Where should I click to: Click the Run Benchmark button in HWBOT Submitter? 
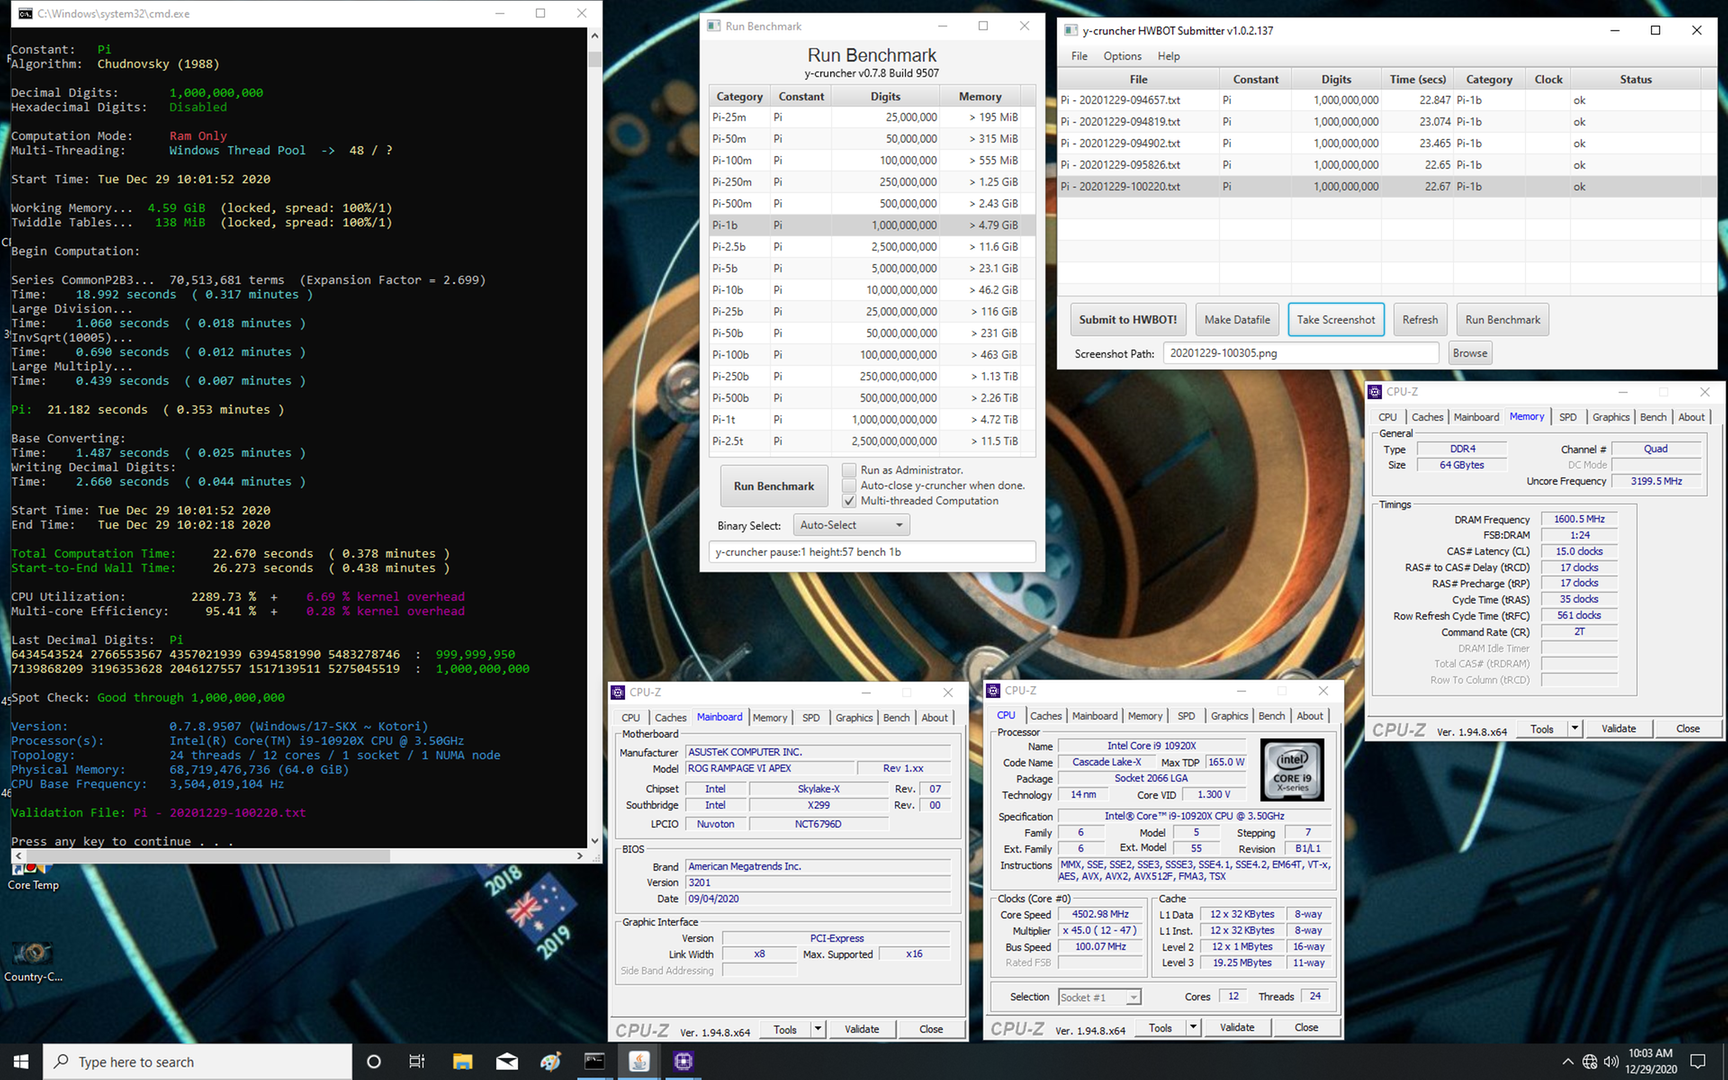1503,320
